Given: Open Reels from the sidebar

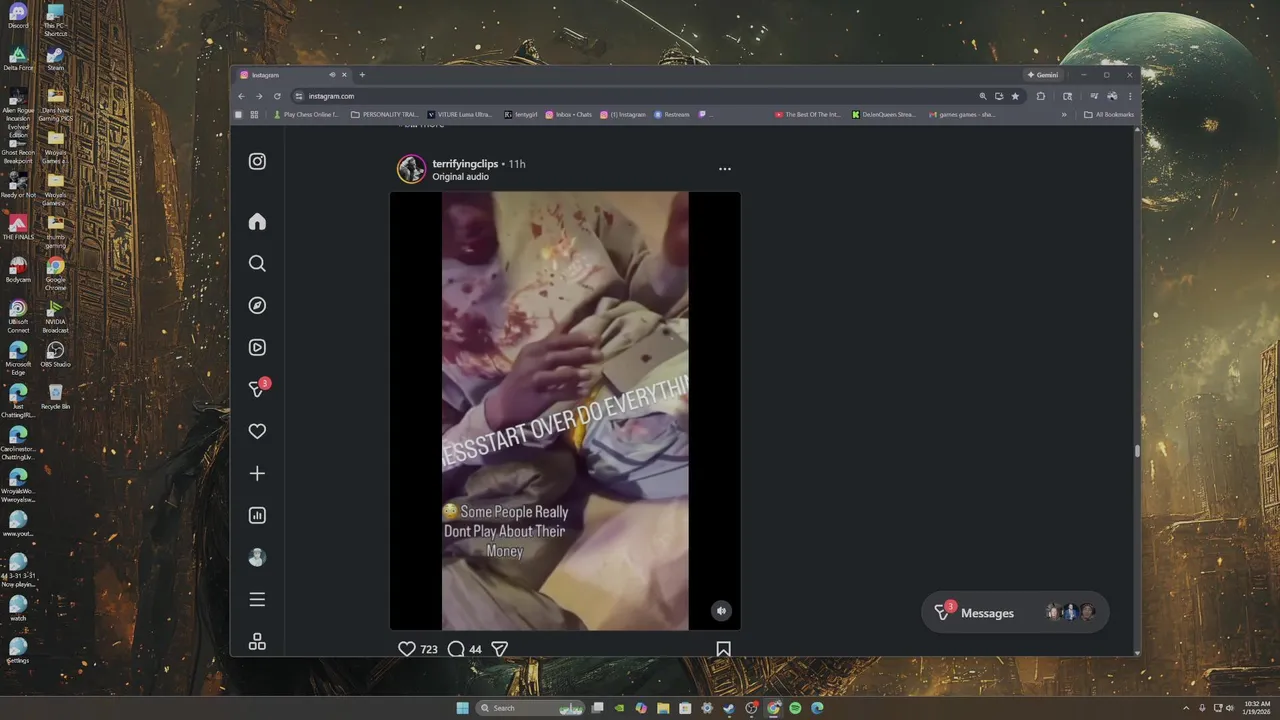Looking at the screenshot, I should pyautogui.click(x=257, y=347).
